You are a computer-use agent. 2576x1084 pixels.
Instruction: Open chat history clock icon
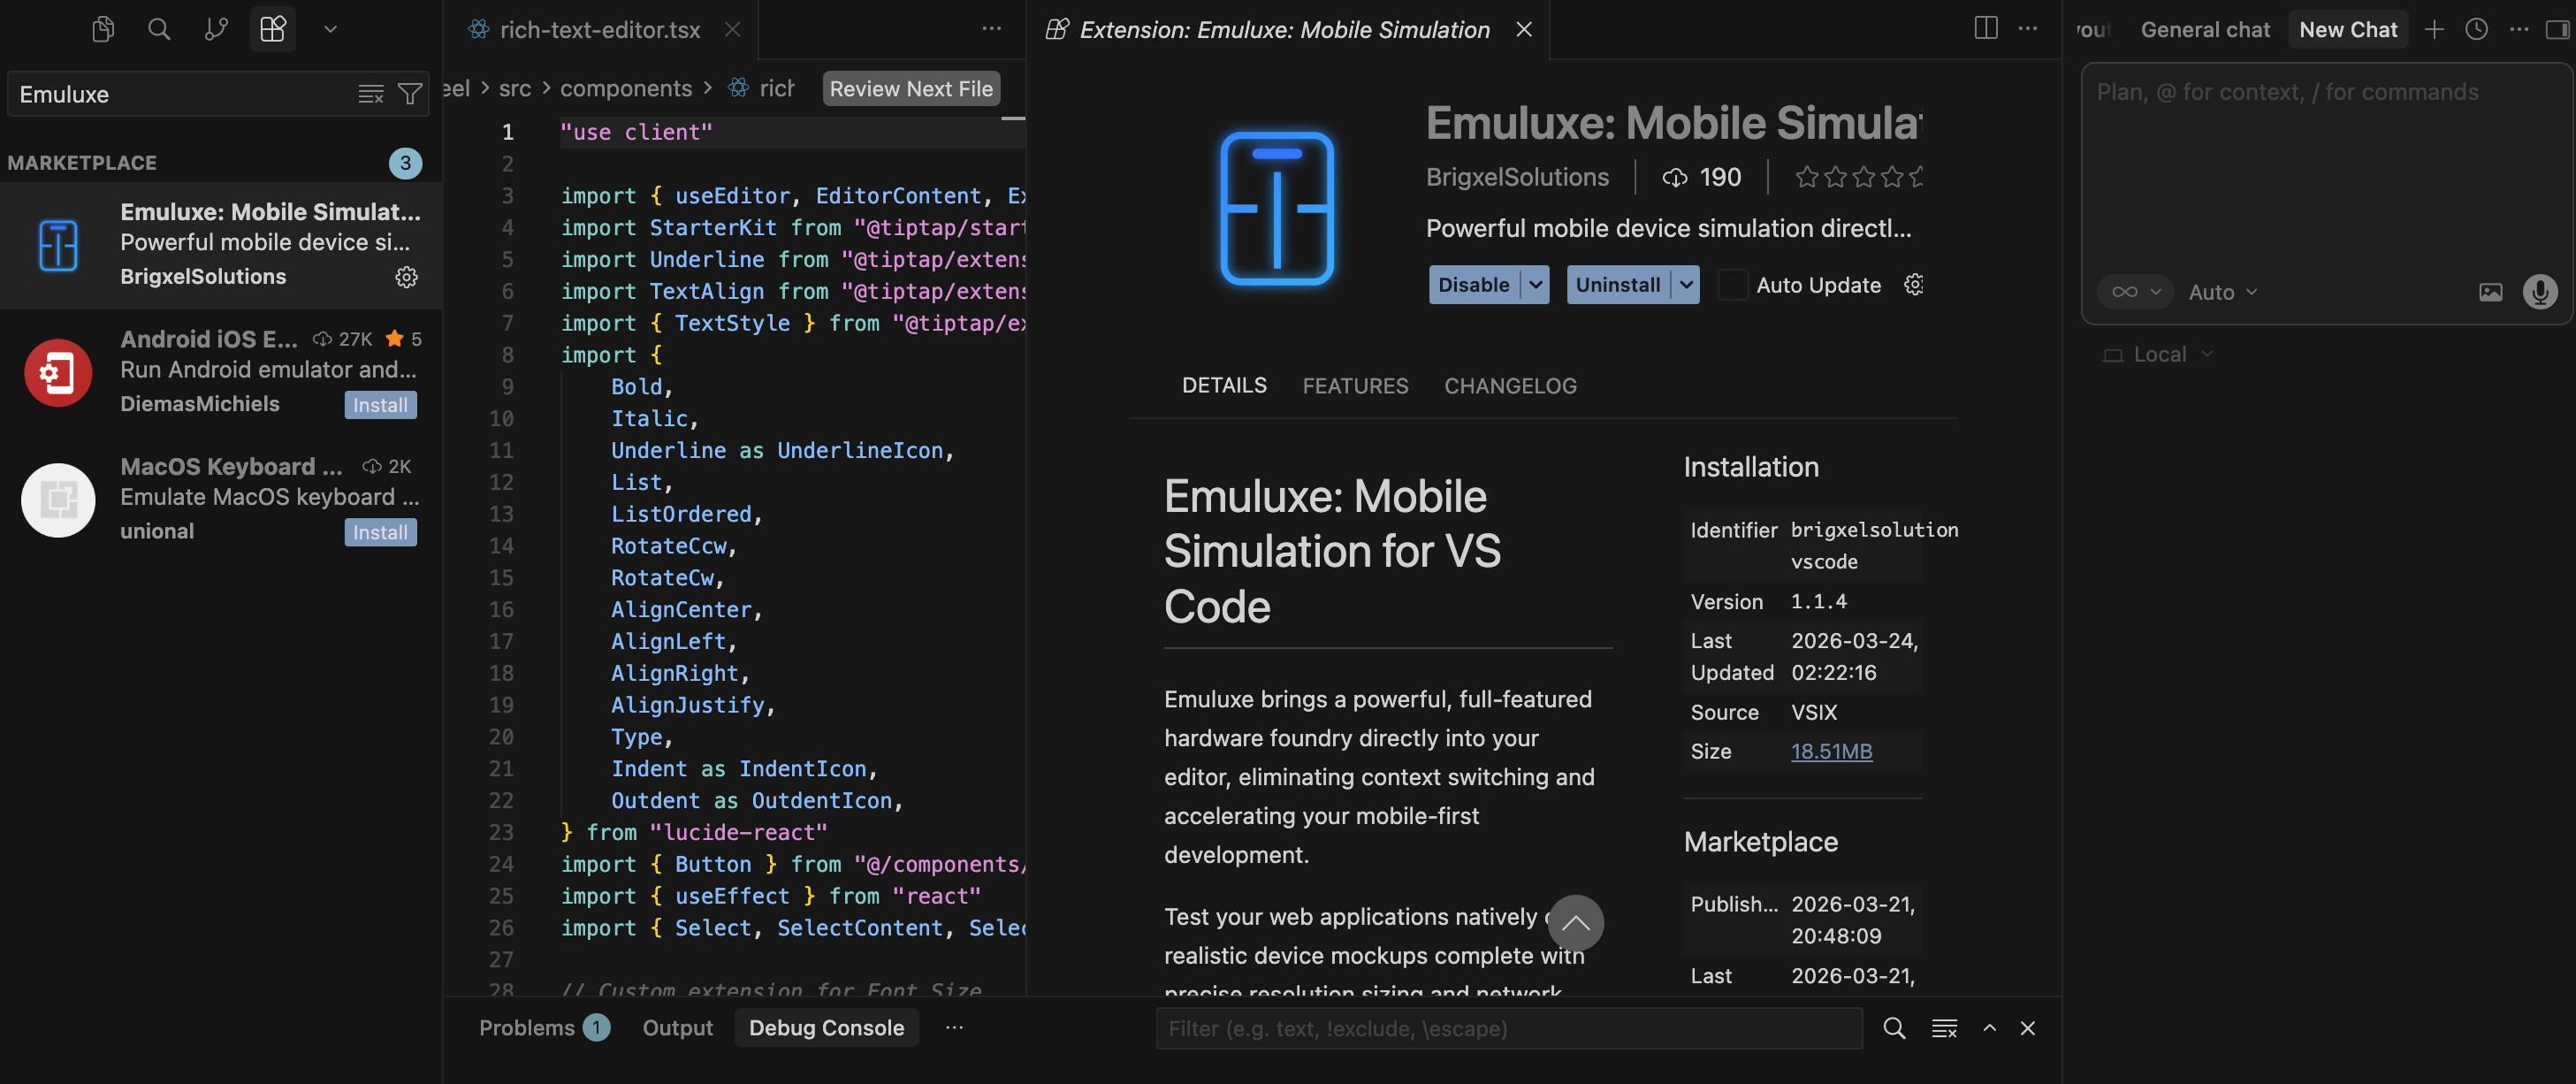pyautogui.click(x=2476, y=29)
